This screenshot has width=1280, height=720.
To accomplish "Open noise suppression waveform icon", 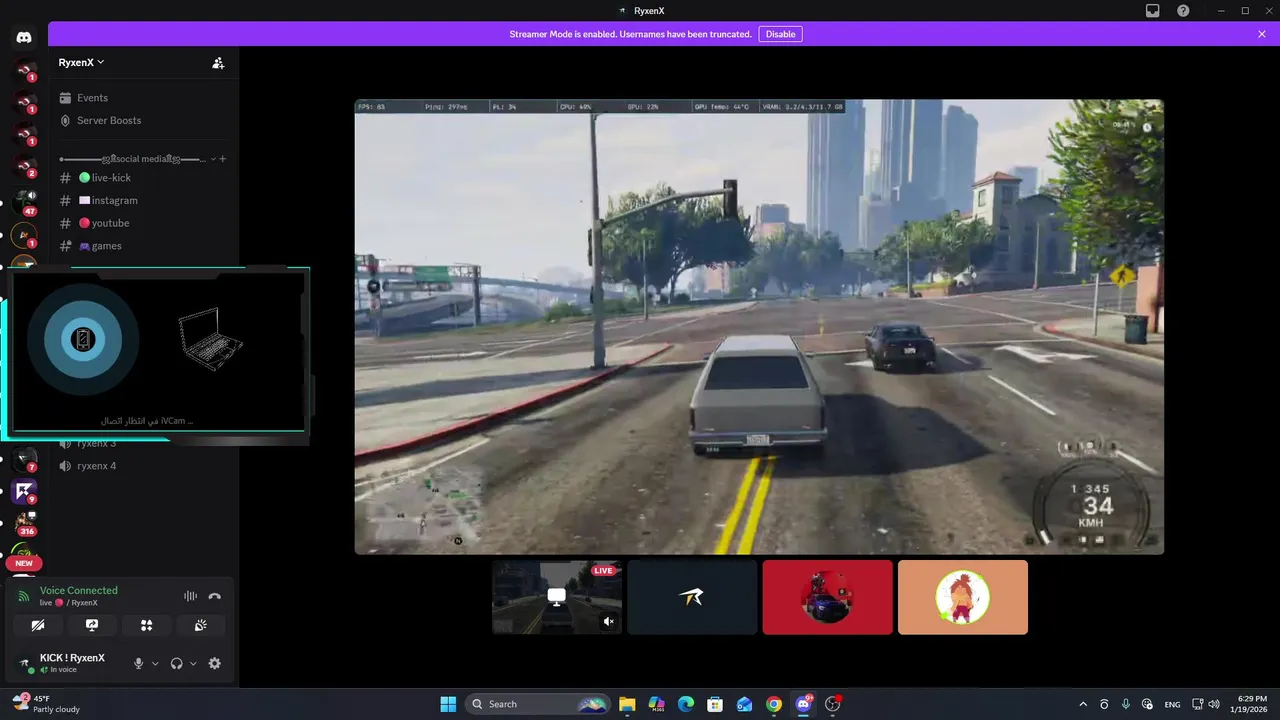I will pos(190,596).
